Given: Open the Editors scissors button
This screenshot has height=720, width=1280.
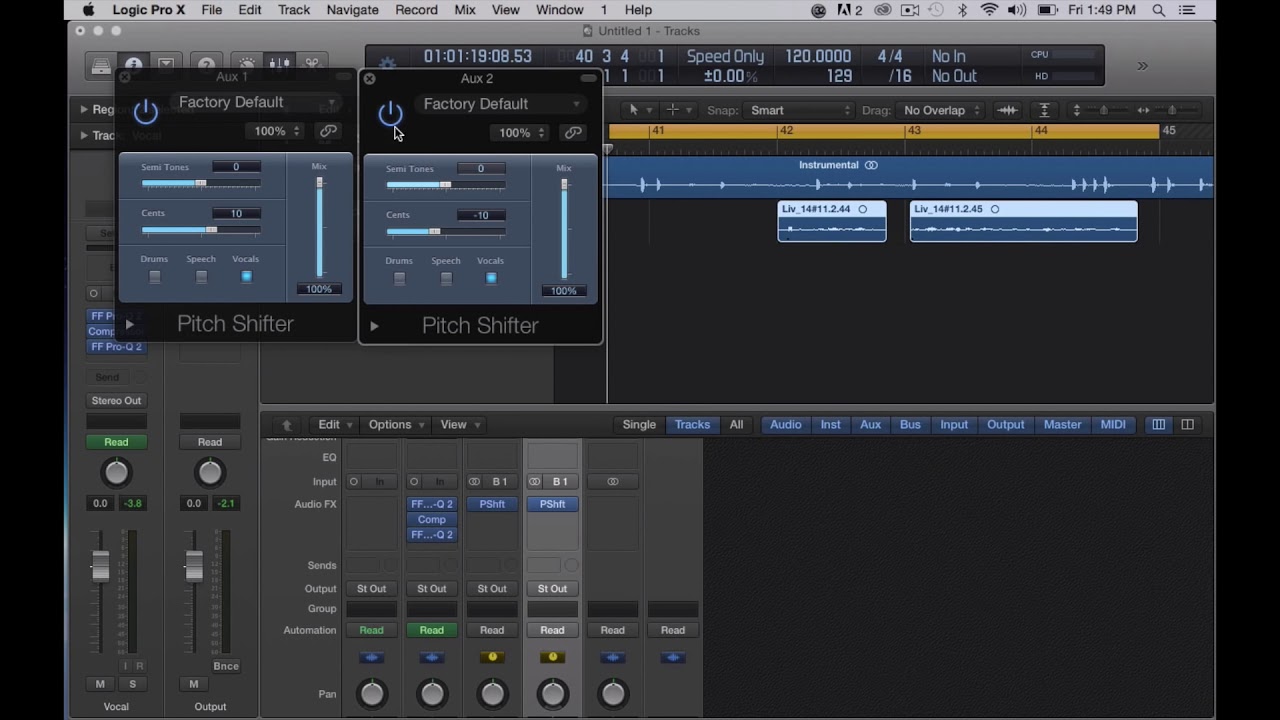Looking at the screenshot, I should pyautogui.click(x=312, y=66).
